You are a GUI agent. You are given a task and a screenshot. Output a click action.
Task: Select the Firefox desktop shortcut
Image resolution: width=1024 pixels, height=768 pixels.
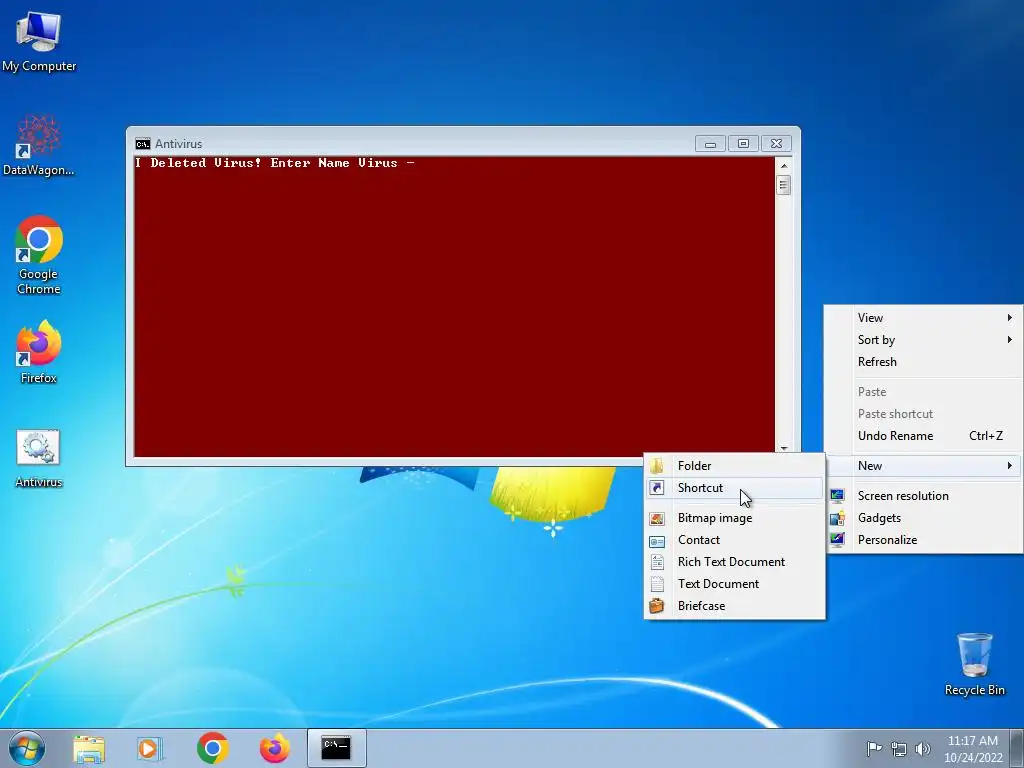[39, 351]
